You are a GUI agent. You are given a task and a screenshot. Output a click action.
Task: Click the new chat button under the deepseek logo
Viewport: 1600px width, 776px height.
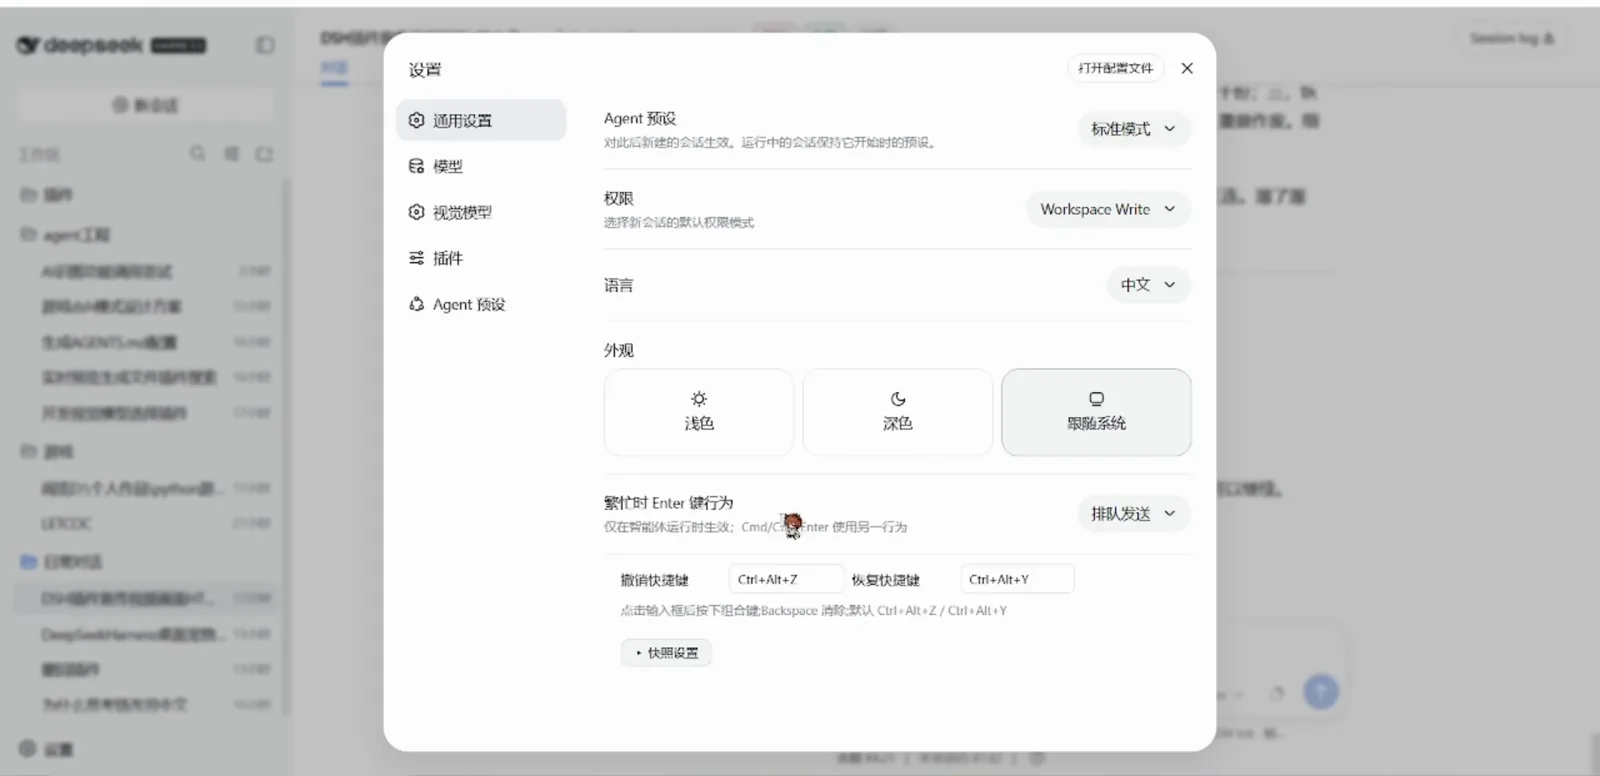[146, 105]
